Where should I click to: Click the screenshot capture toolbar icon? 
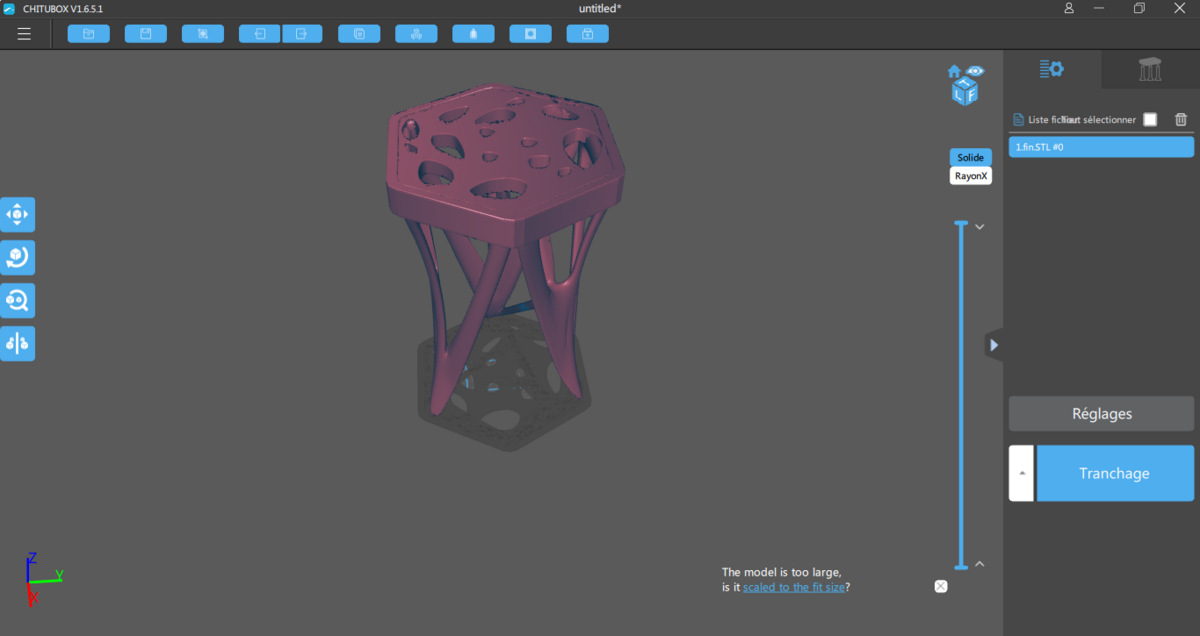(202, 34)
